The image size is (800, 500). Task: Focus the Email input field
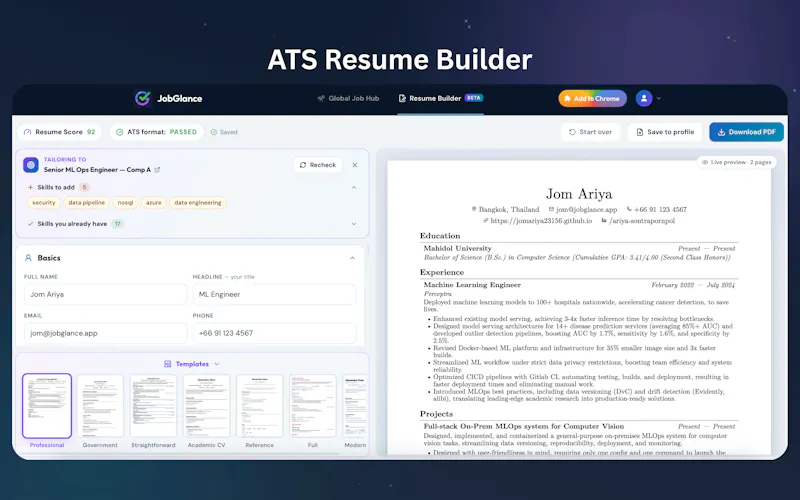pyautogui.click(x=106, y=333)
